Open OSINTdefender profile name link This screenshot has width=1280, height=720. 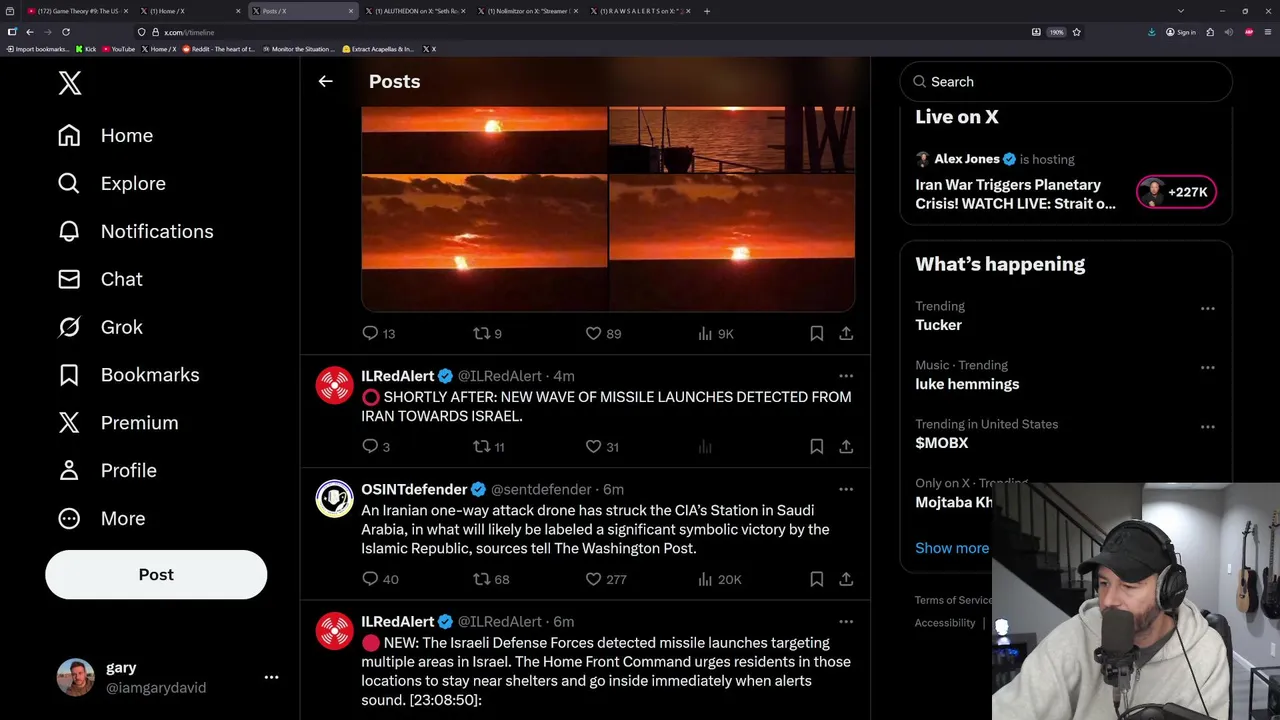[414, 489]
